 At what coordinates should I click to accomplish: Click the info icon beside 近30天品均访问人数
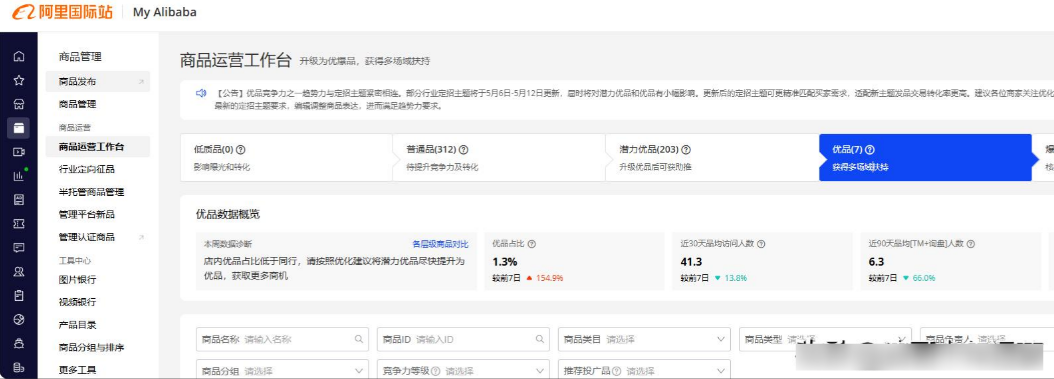pos(761,245)
